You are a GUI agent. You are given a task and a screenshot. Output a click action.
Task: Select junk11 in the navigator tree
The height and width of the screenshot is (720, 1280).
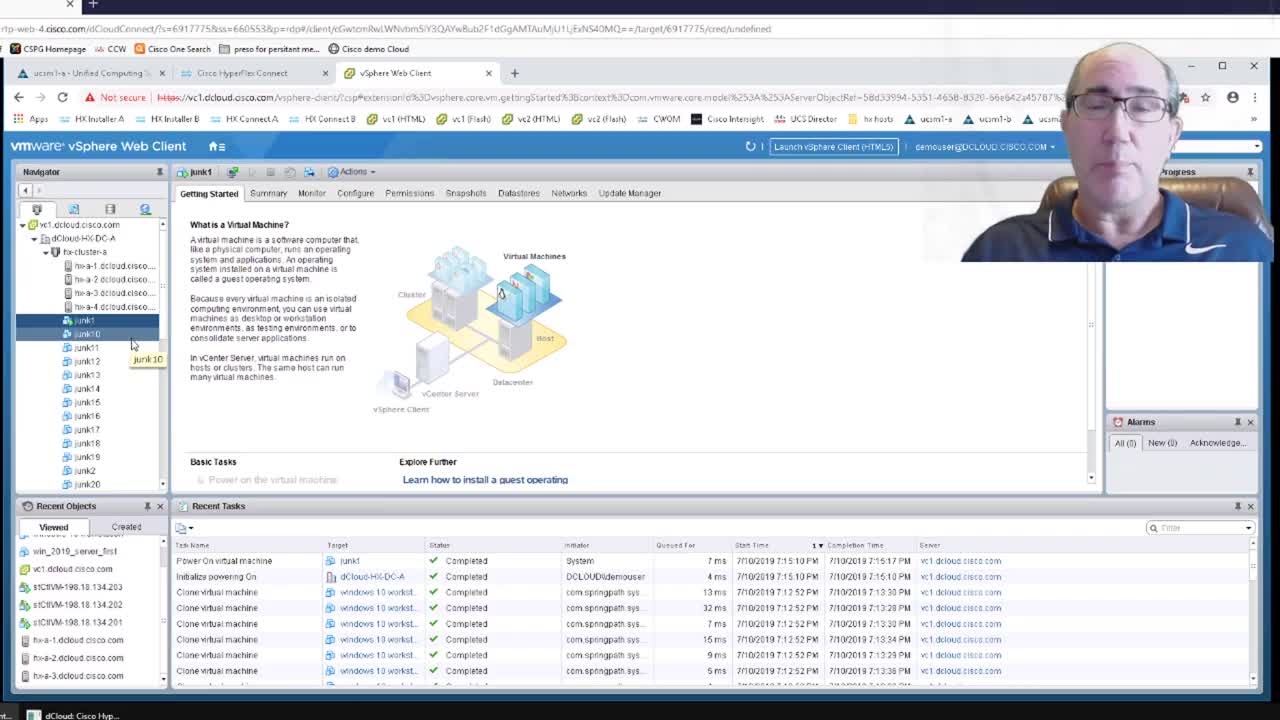[x=86, y=348]
